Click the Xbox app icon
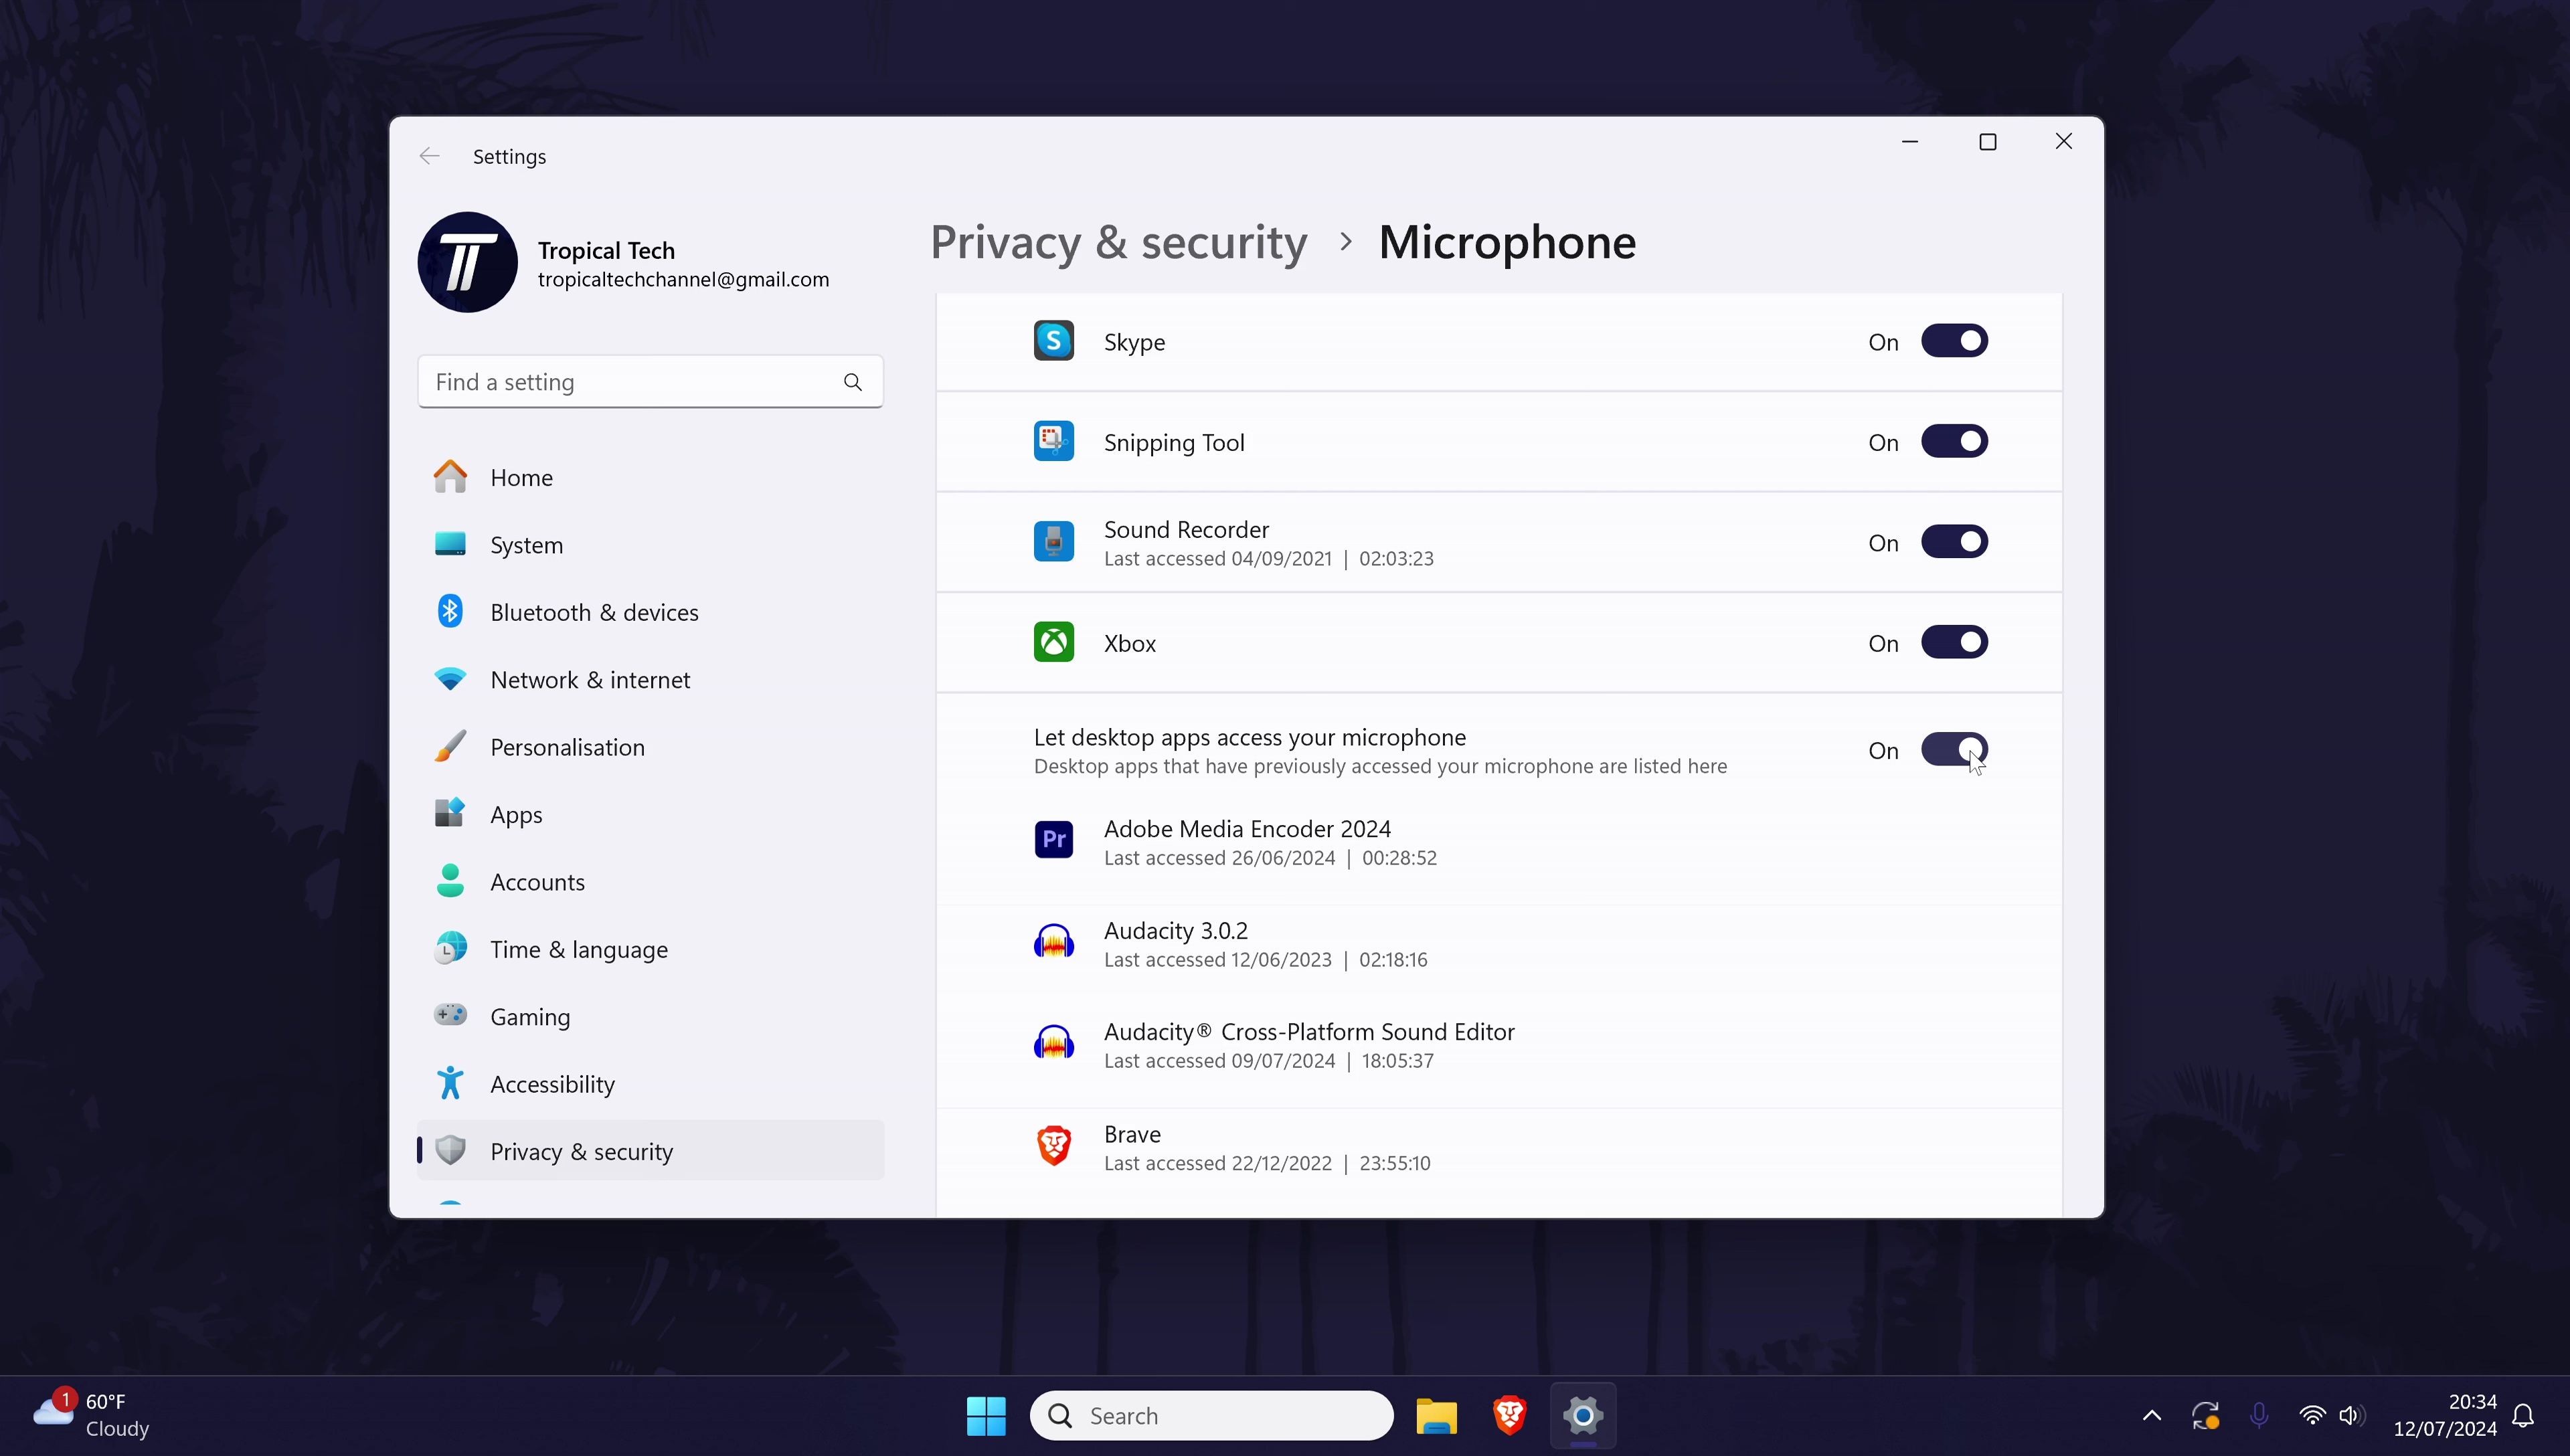This screenshot has width=2570, height=1456. pos(1053,642)
